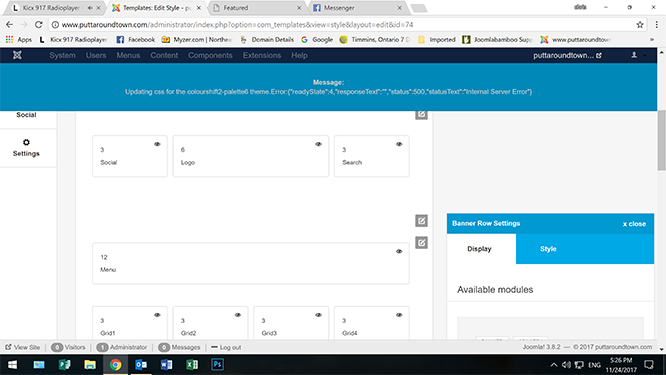Image resolution: width=666 pixels, height=375 pixels.
Task: Open the user account dropdown in admin bar
Action: (x=638, y=55)
